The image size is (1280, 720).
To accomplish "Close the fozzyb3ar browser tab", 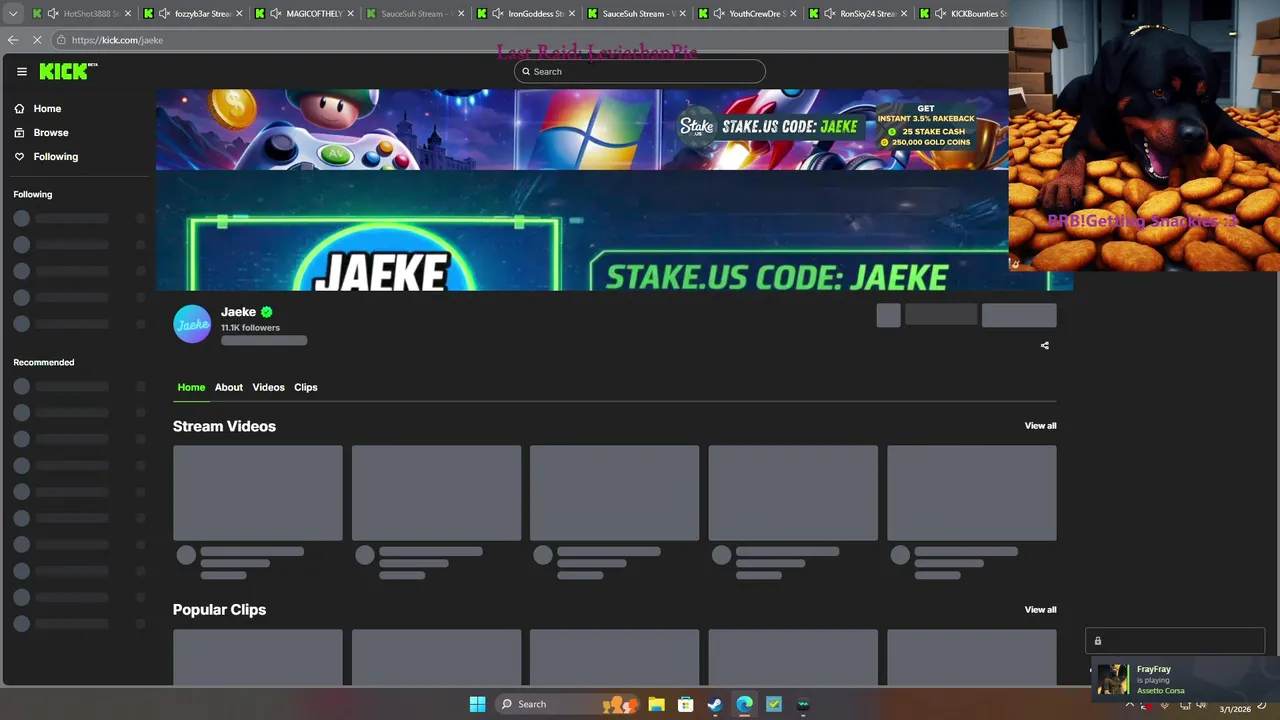I will (239, 14).
